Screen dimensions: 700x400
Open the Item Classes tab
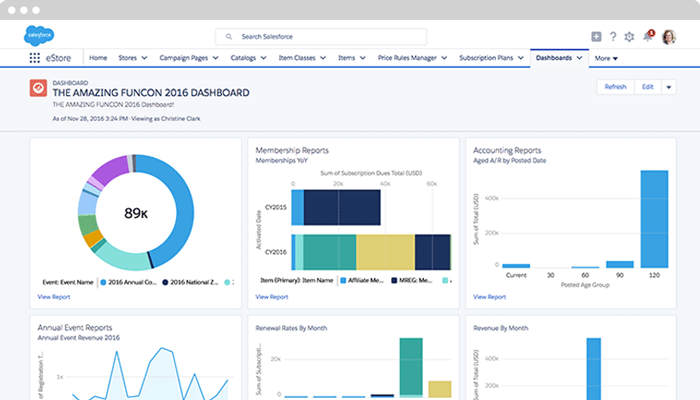297,58
